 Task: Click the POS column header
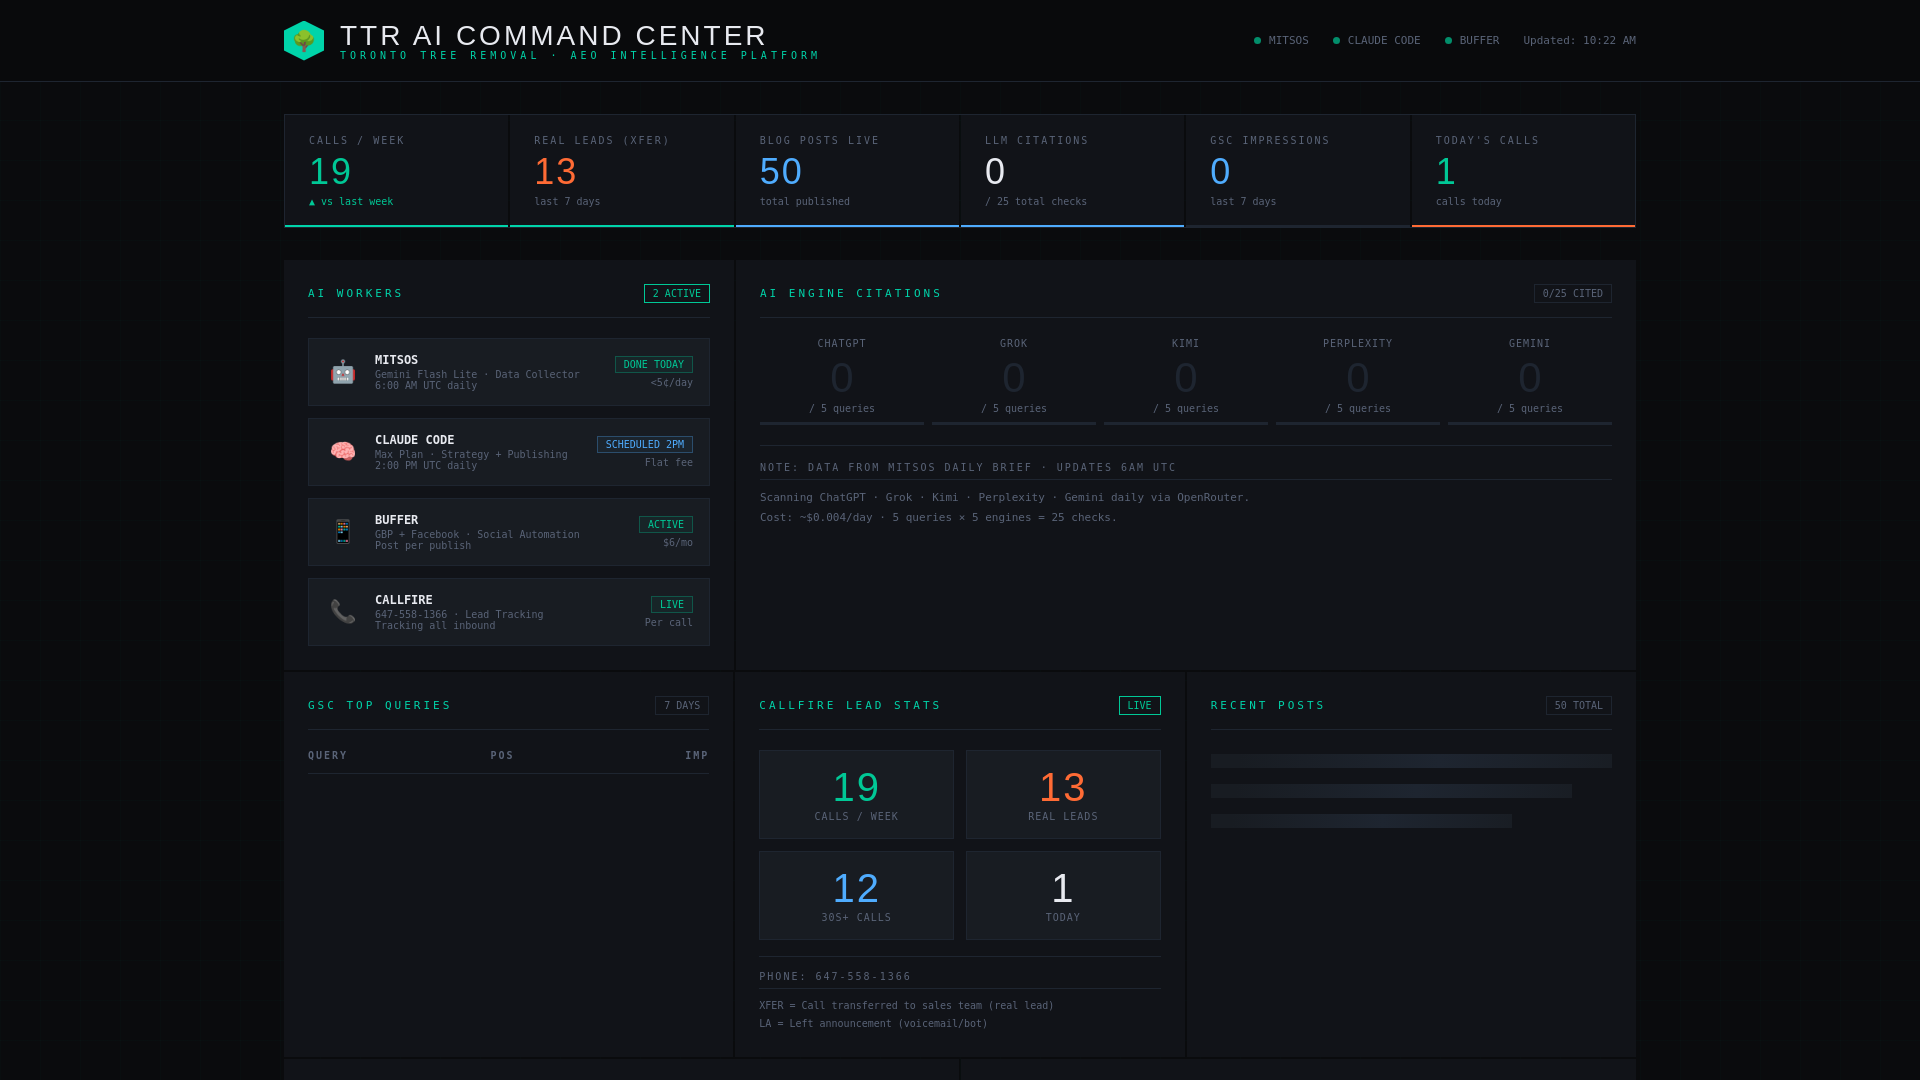click(502, 756)
